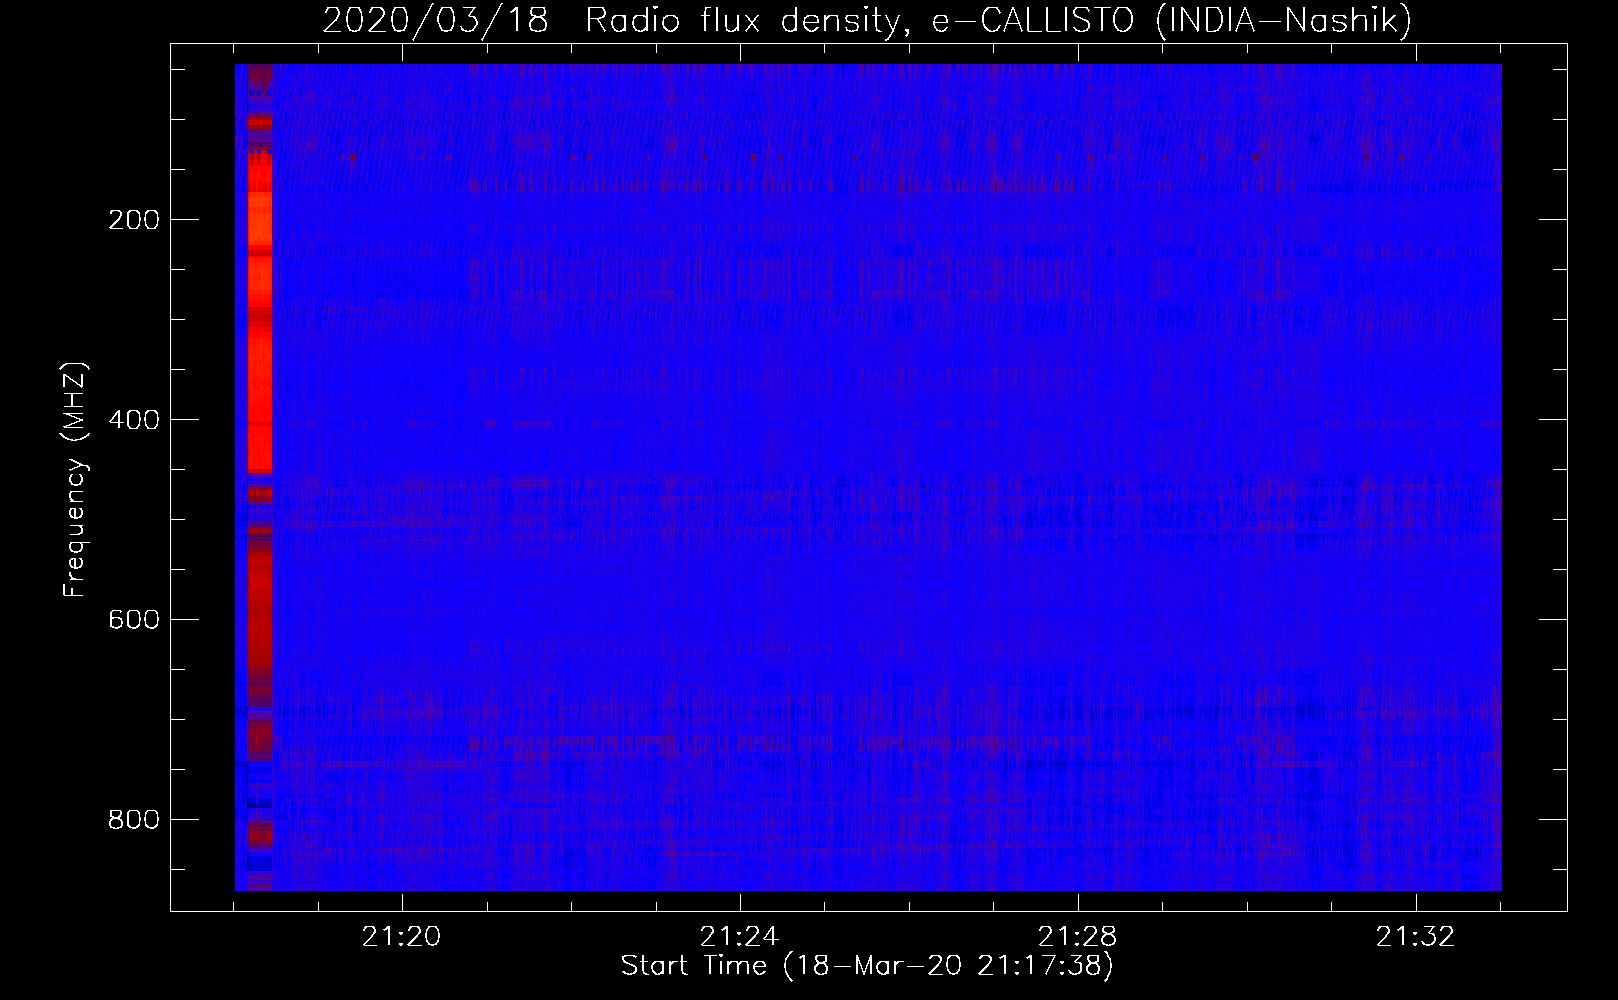The width and height of the screenshot is (1618, 1000).
Task: Click the plot title text '2020/03/18 Radio flux density'
Action: tap(616, 20)
